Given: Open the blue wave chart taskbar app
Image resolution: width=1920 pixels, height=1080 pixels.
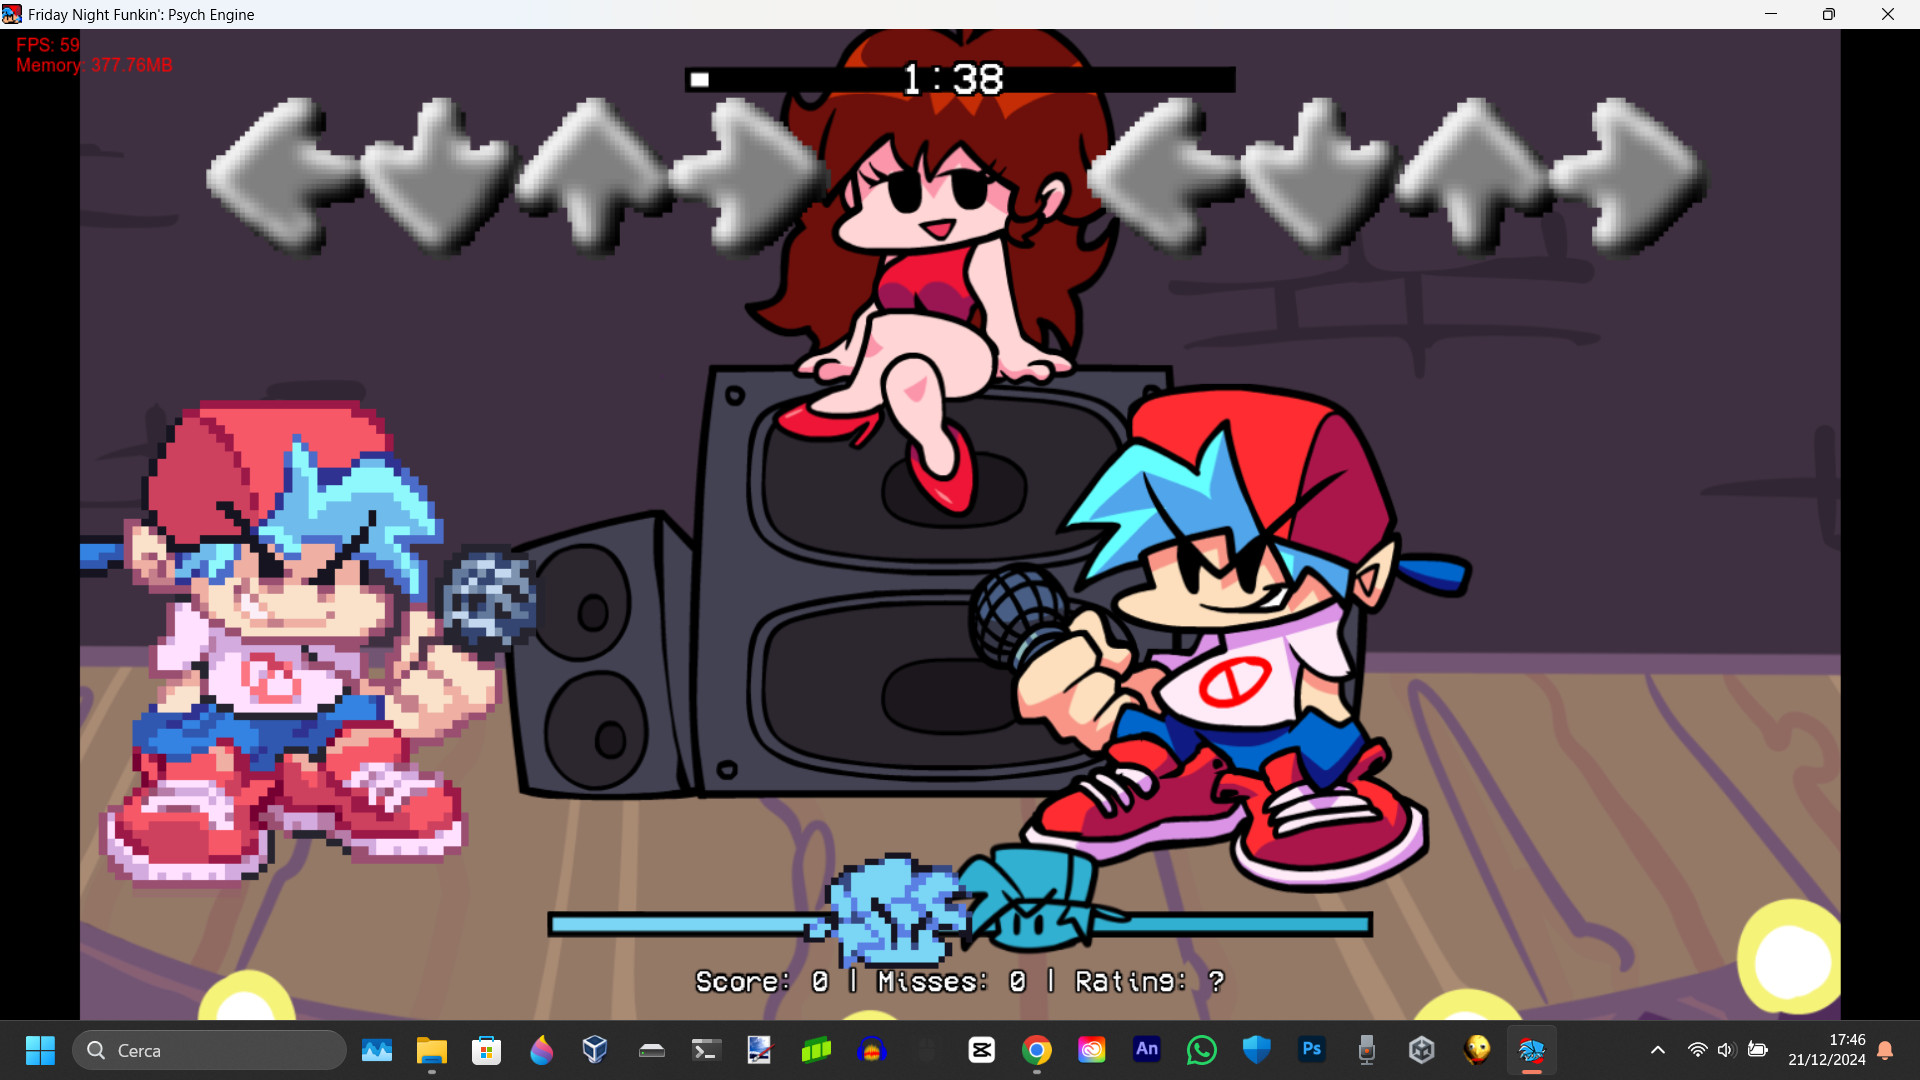Looking at the screenshot, I should 377,1050.
